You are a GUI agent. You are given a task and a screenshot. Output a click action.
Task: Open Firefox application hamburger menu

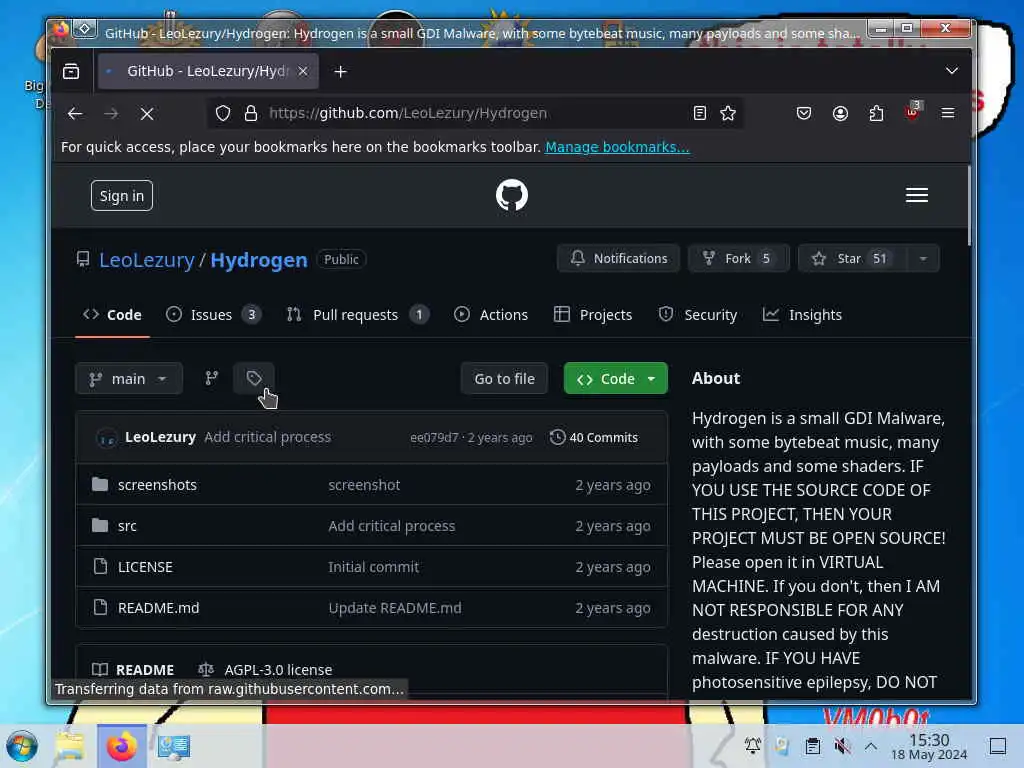click(x=948, y=114)
